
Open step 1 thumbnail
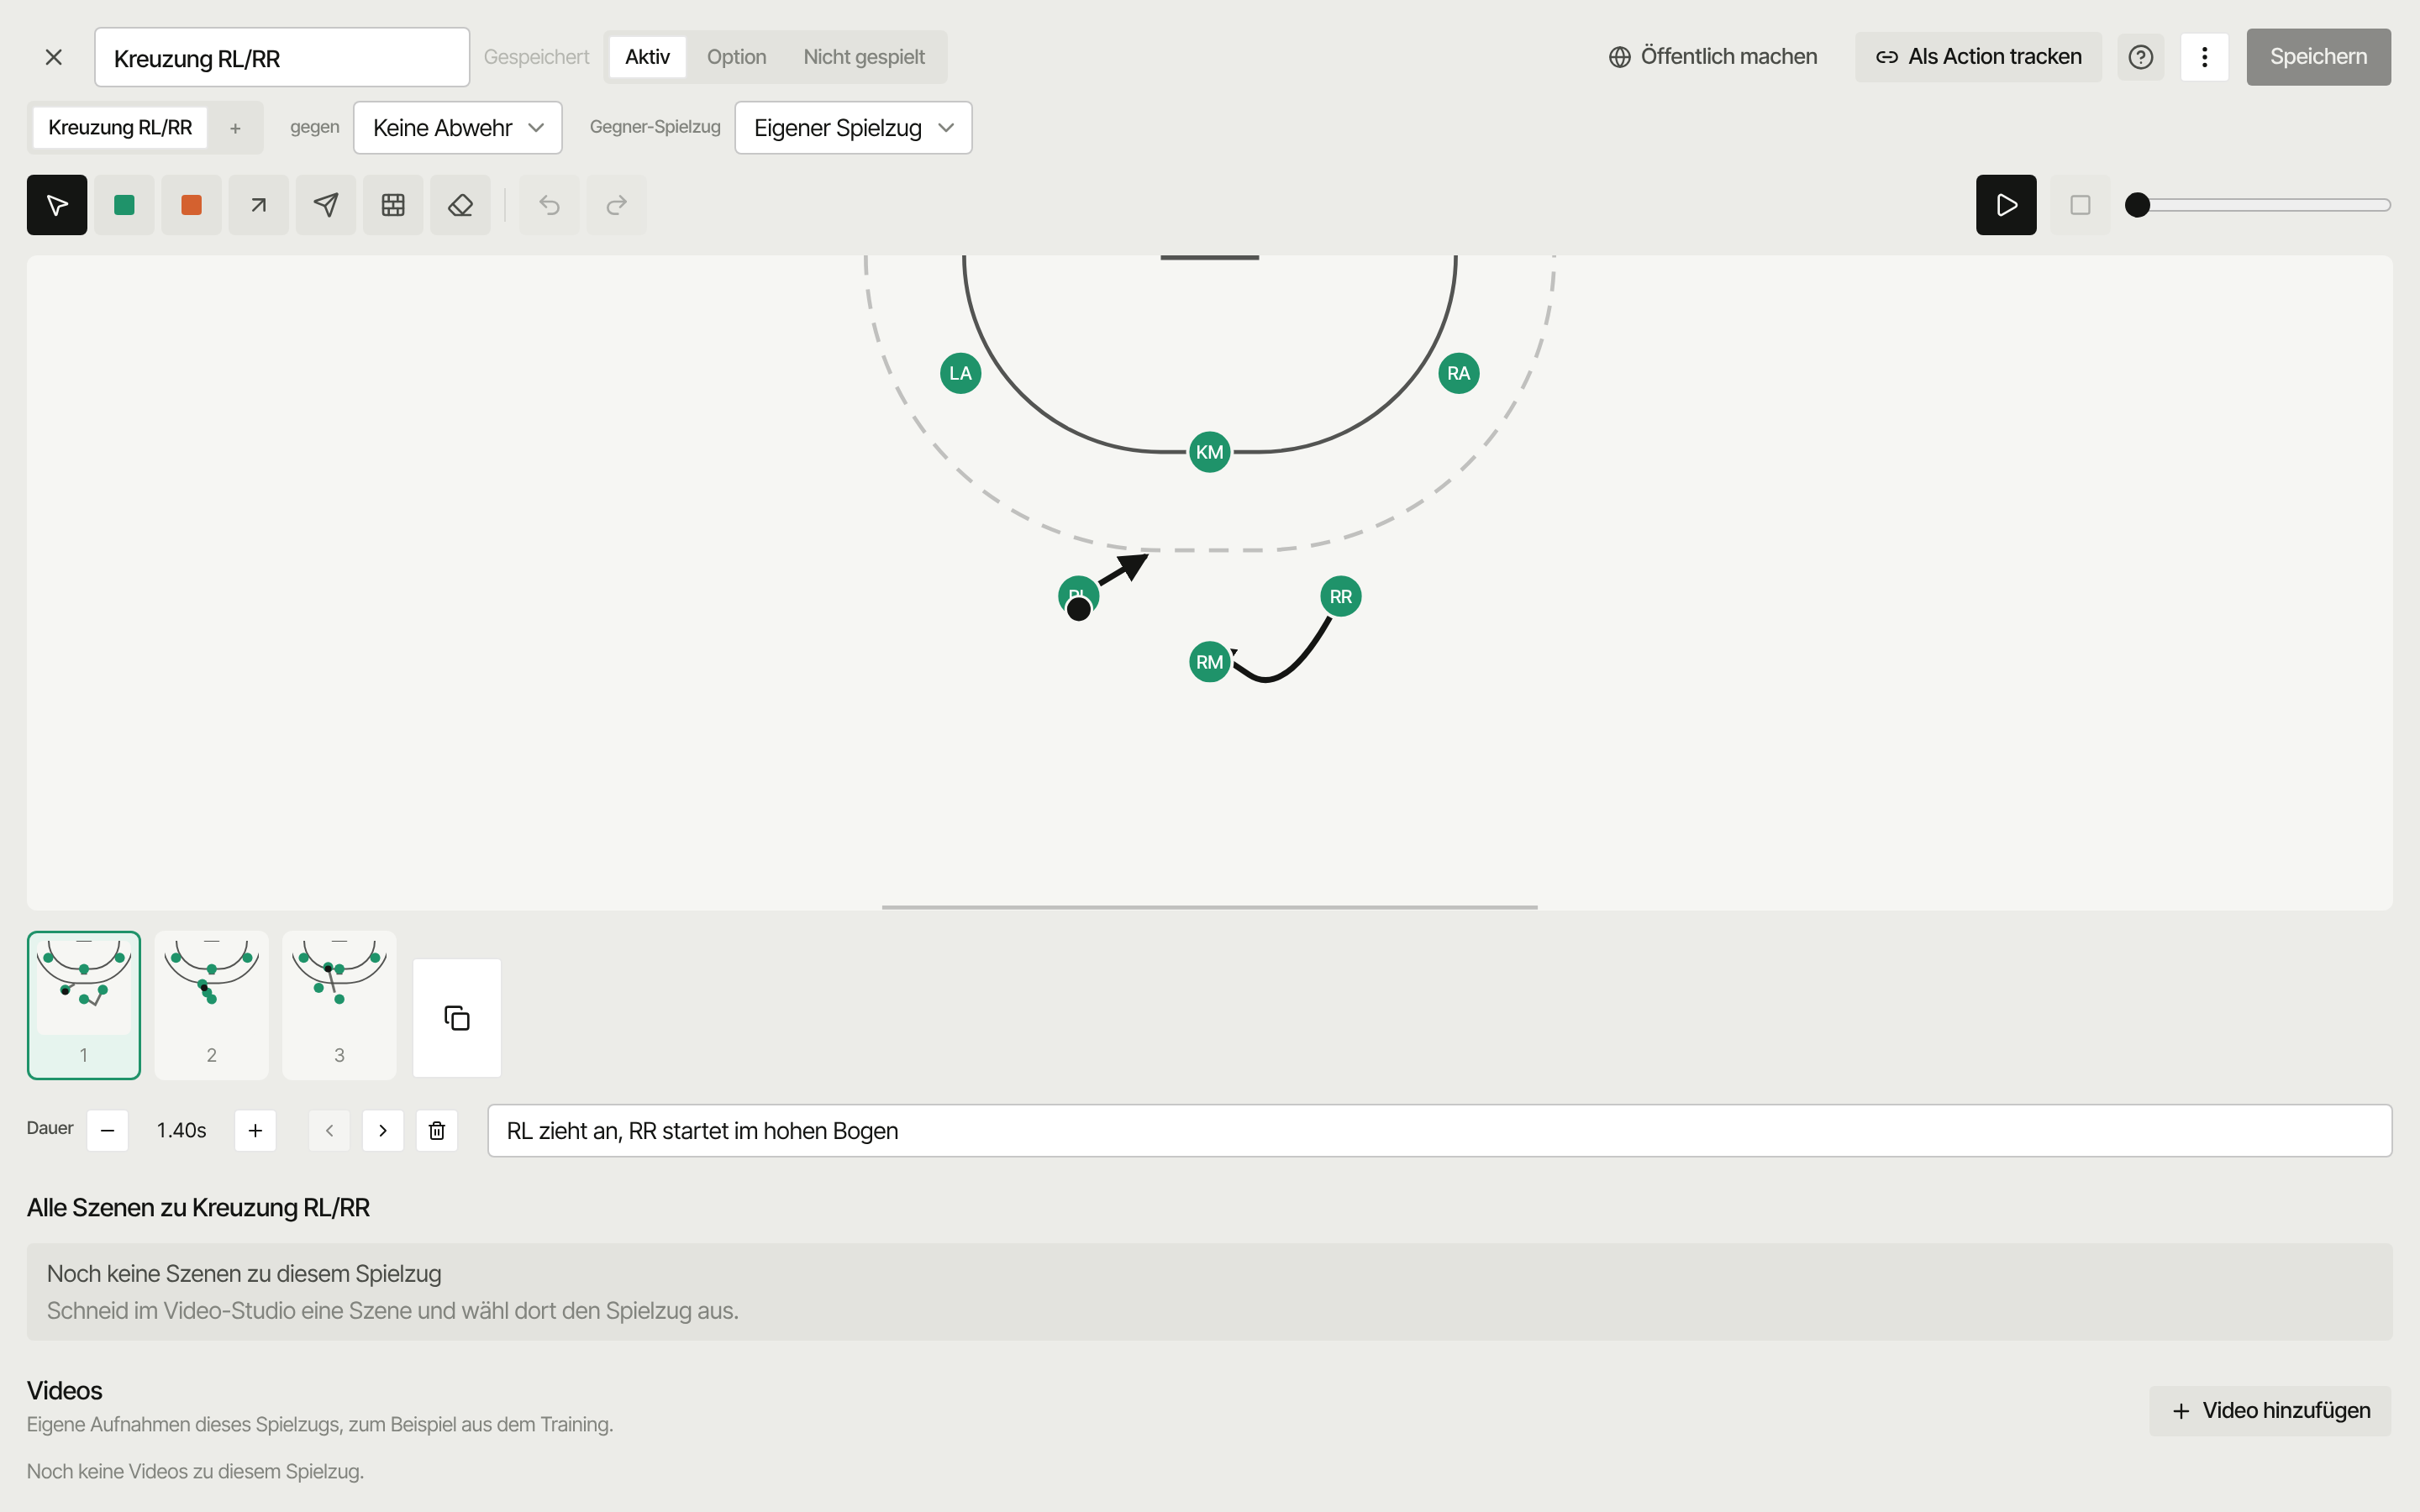tap(84, 1005)
